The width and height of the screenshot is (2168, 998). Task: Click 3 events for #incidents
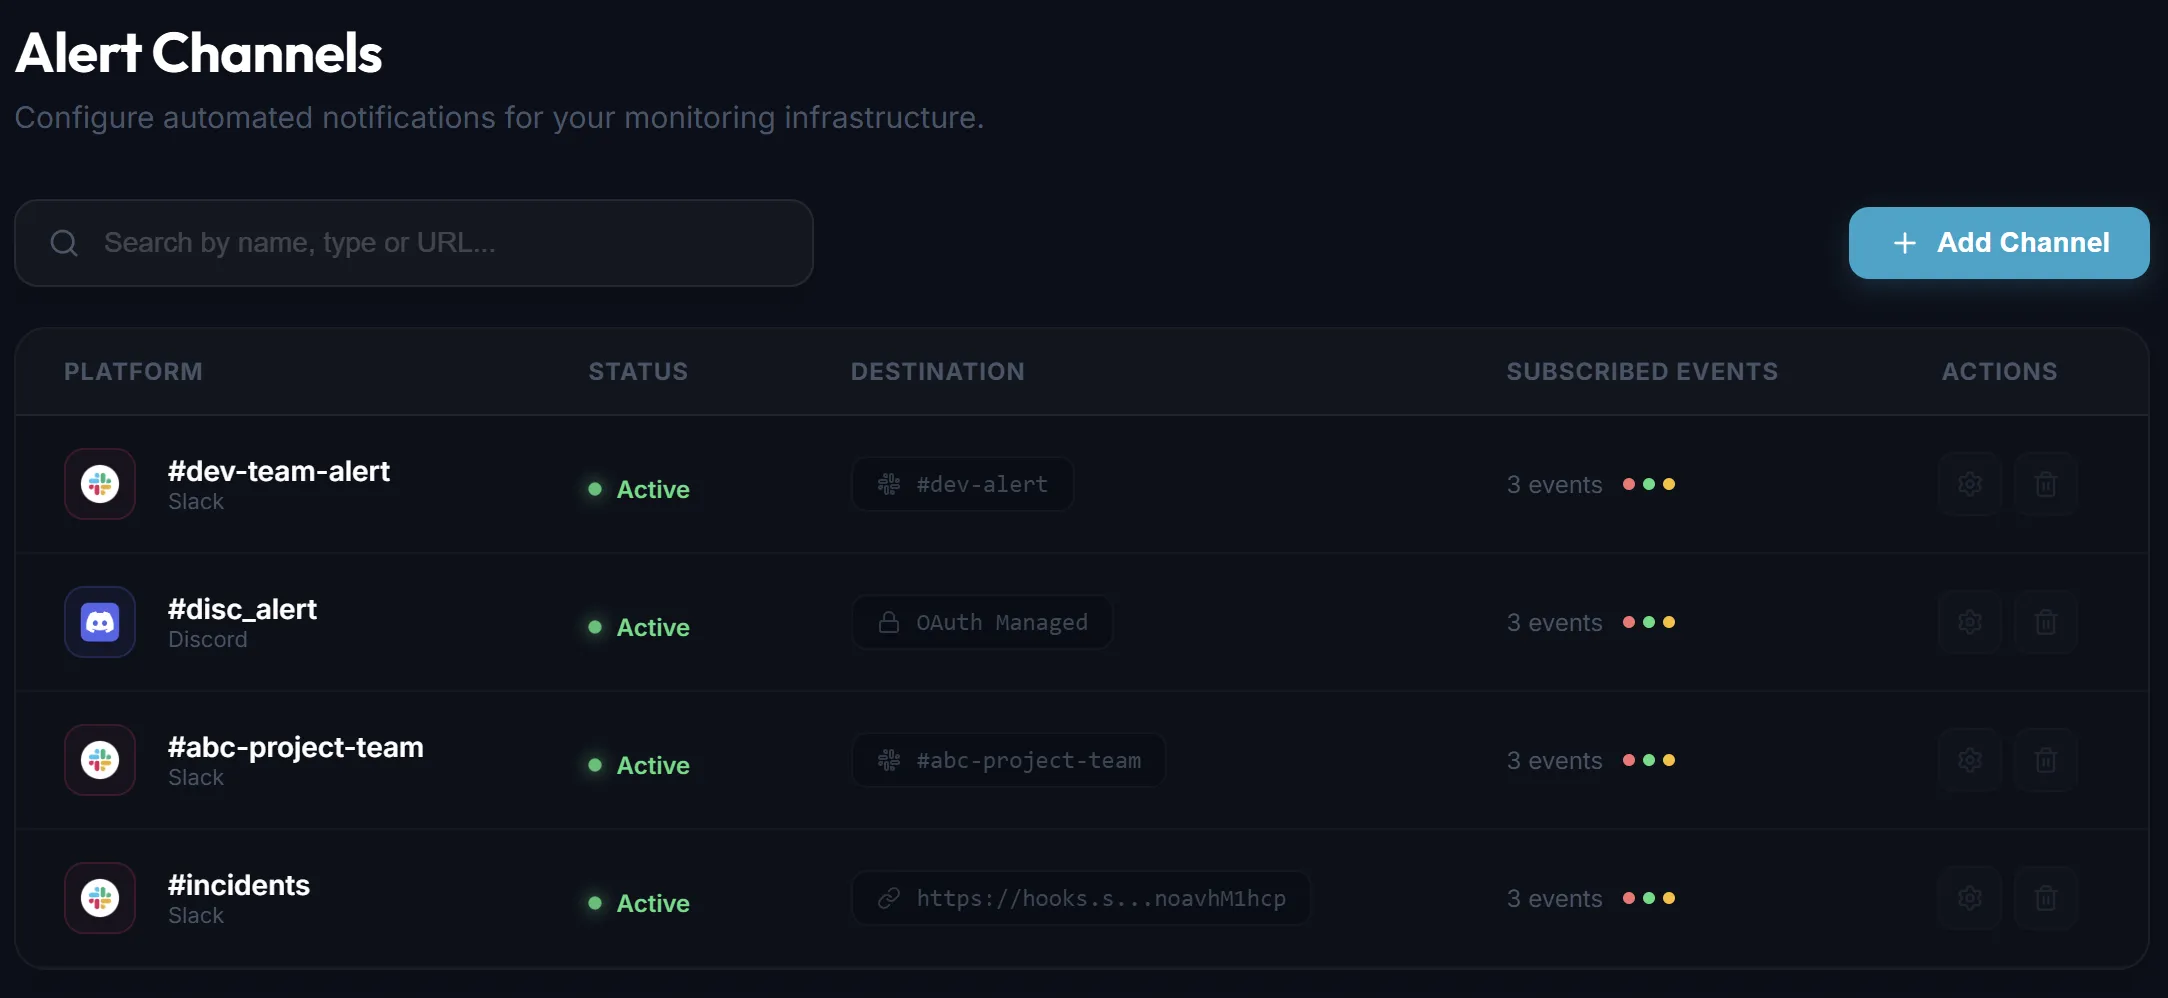coord(1554,899)
